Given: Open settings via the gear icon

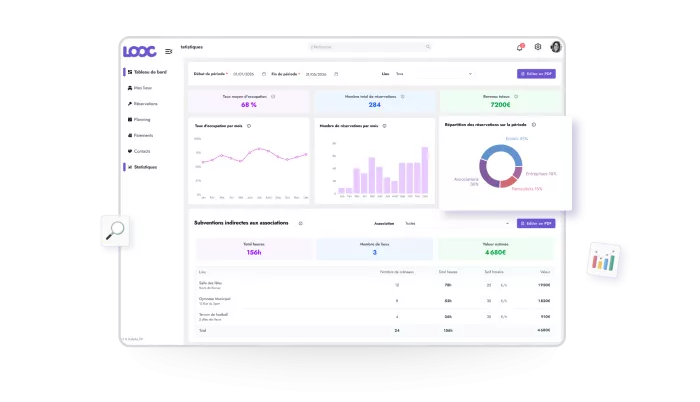Looking at the screenshot, I should coord(538,46).
